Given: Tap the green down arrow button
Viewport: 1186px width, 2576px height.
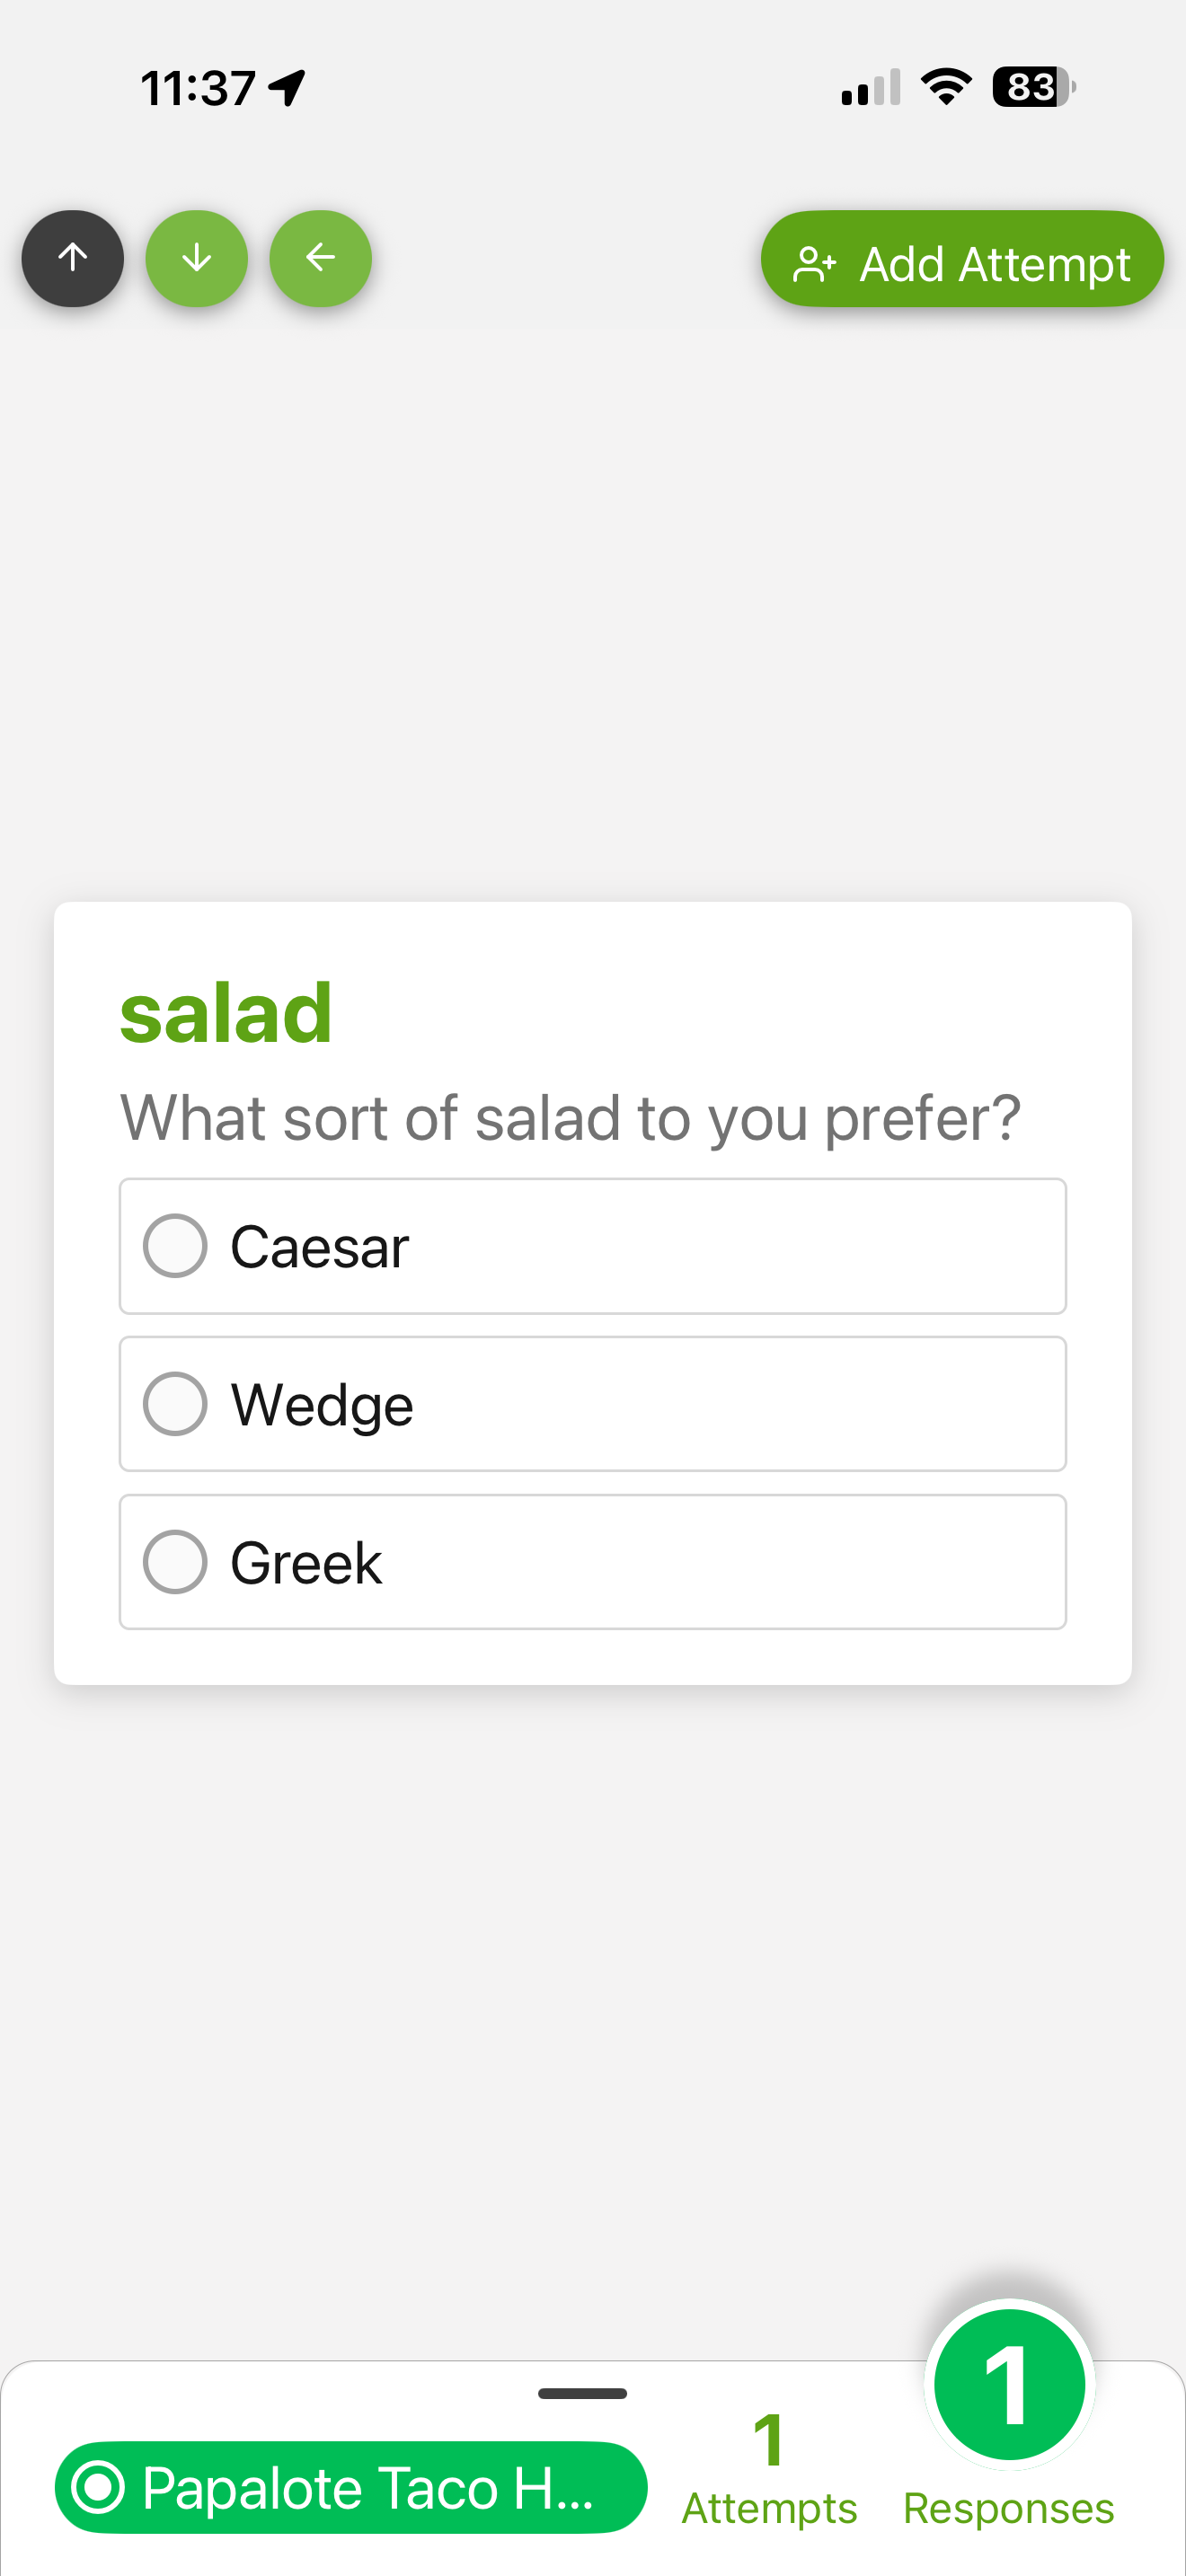Looking at the screenshot, I should point(197,258).
